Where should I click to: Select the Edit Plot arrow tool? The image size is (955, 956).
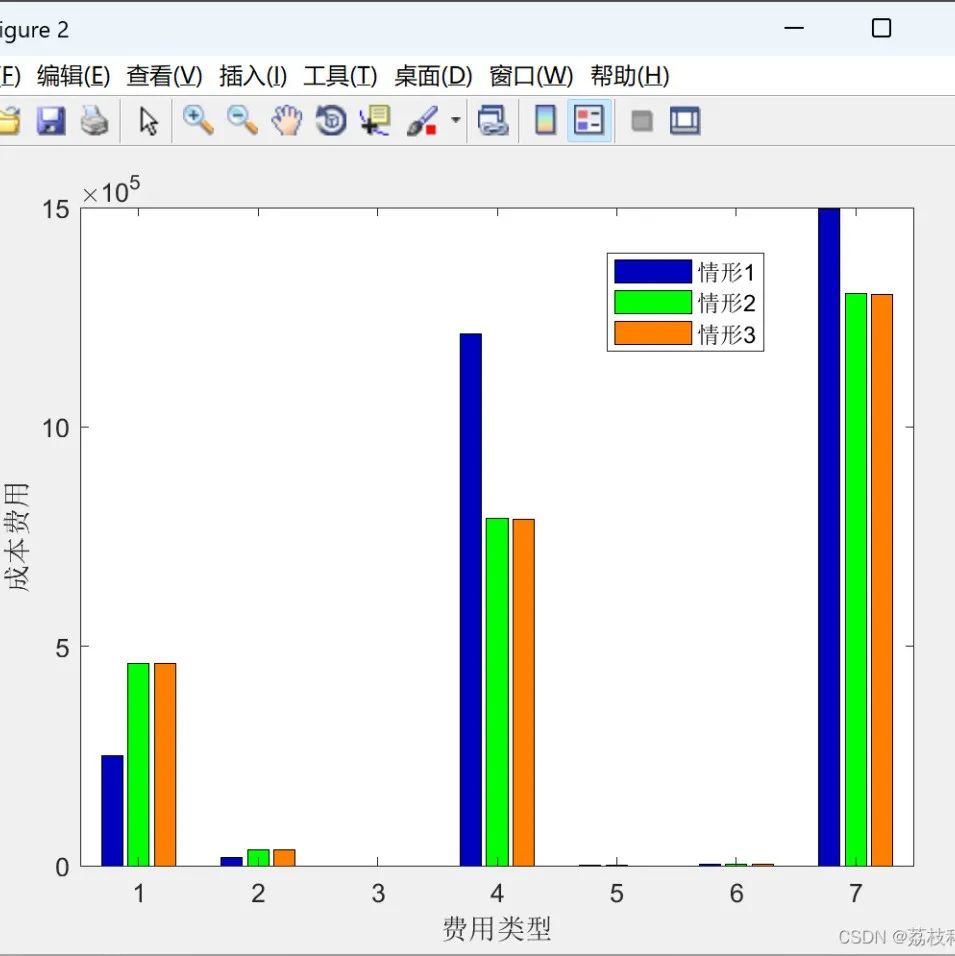click(148, 121)
